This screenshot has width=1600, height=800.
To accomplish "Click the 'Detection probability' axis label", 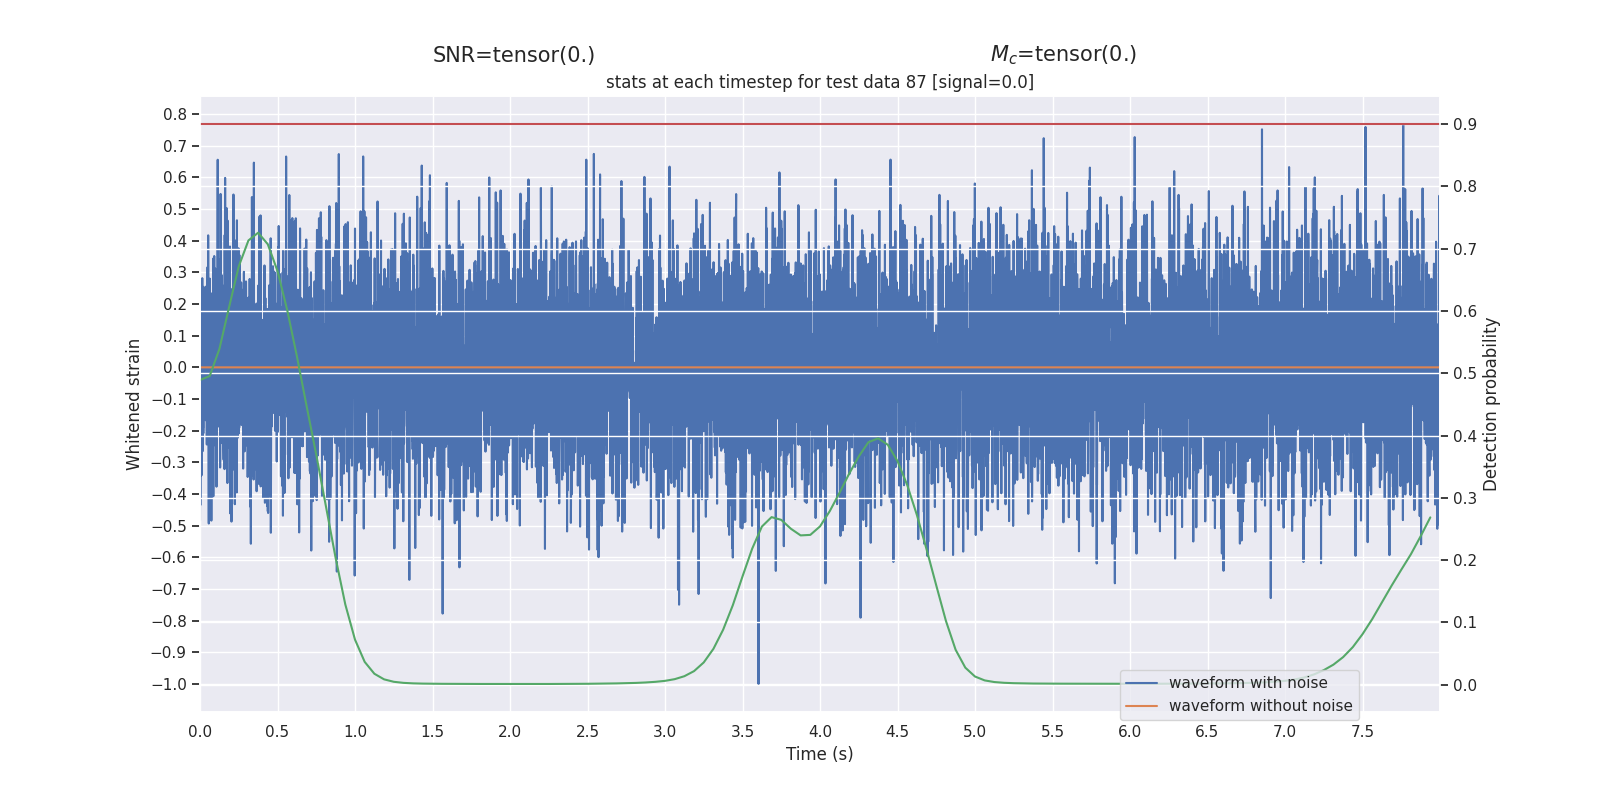I will tap(1491, 404).
